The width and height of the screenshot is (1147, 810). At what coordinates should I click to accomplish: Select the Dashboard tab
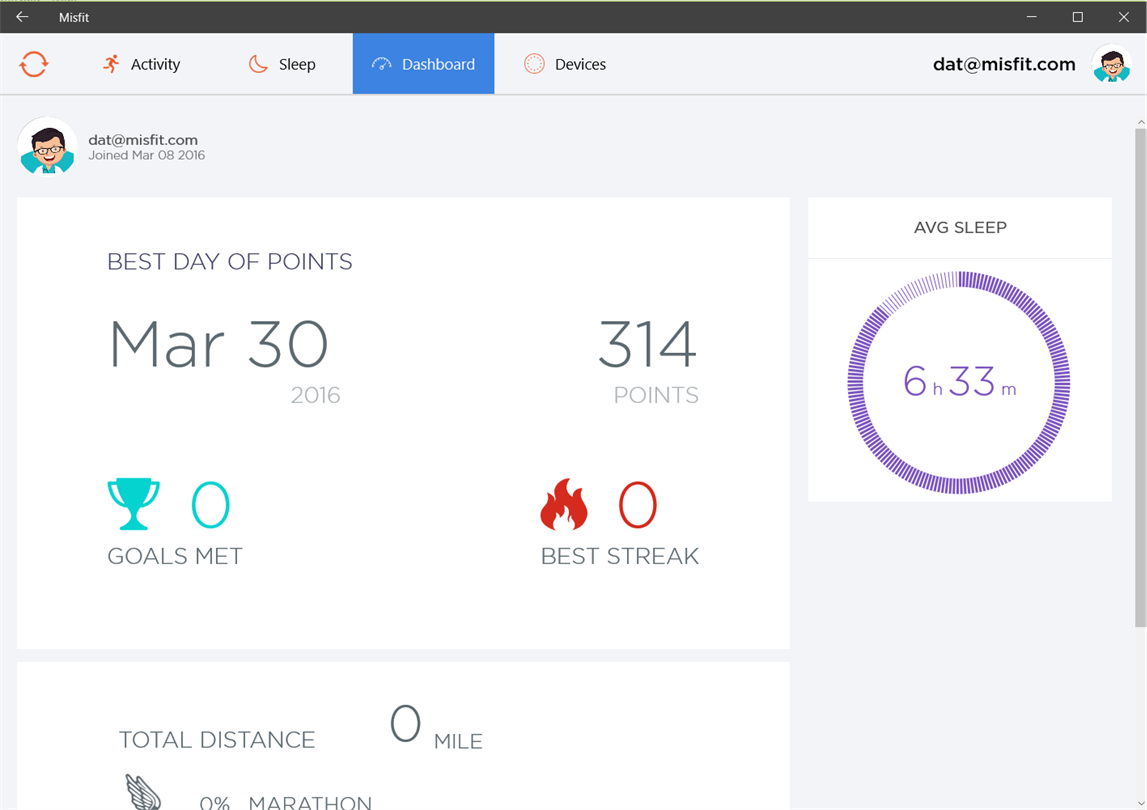click(424, 64)
